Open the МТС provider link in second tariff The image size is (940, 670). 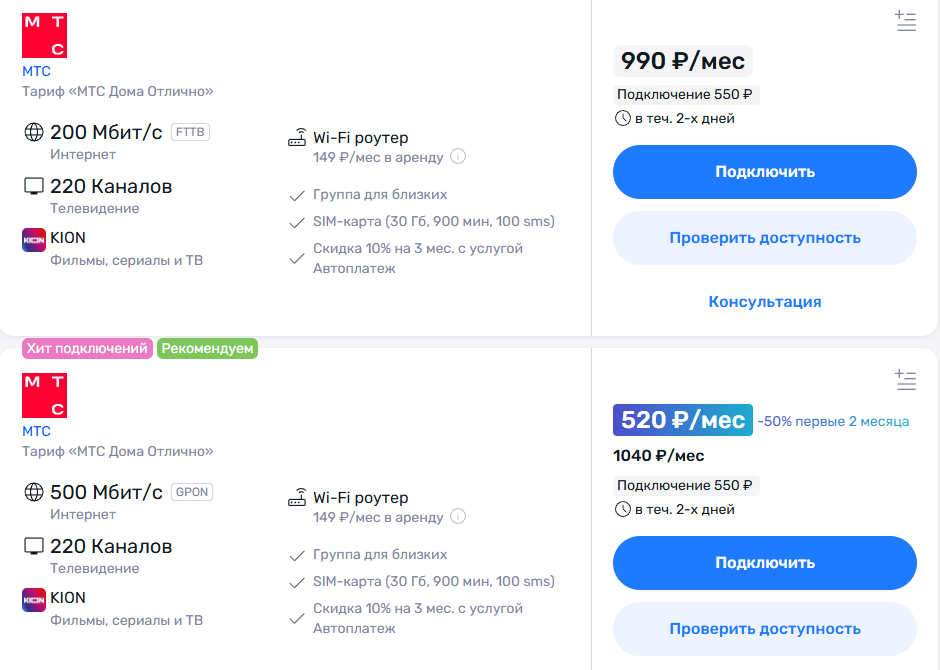(x=36, y=431)
